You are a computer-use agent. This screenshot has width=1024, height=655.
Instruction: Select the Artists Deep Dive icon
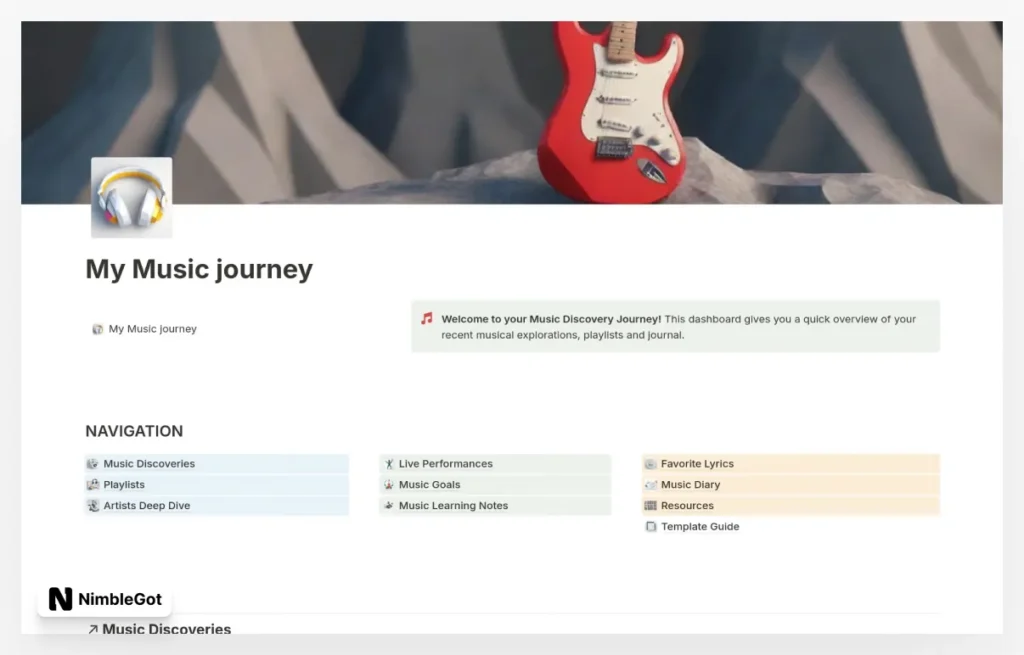coord(93,505)
